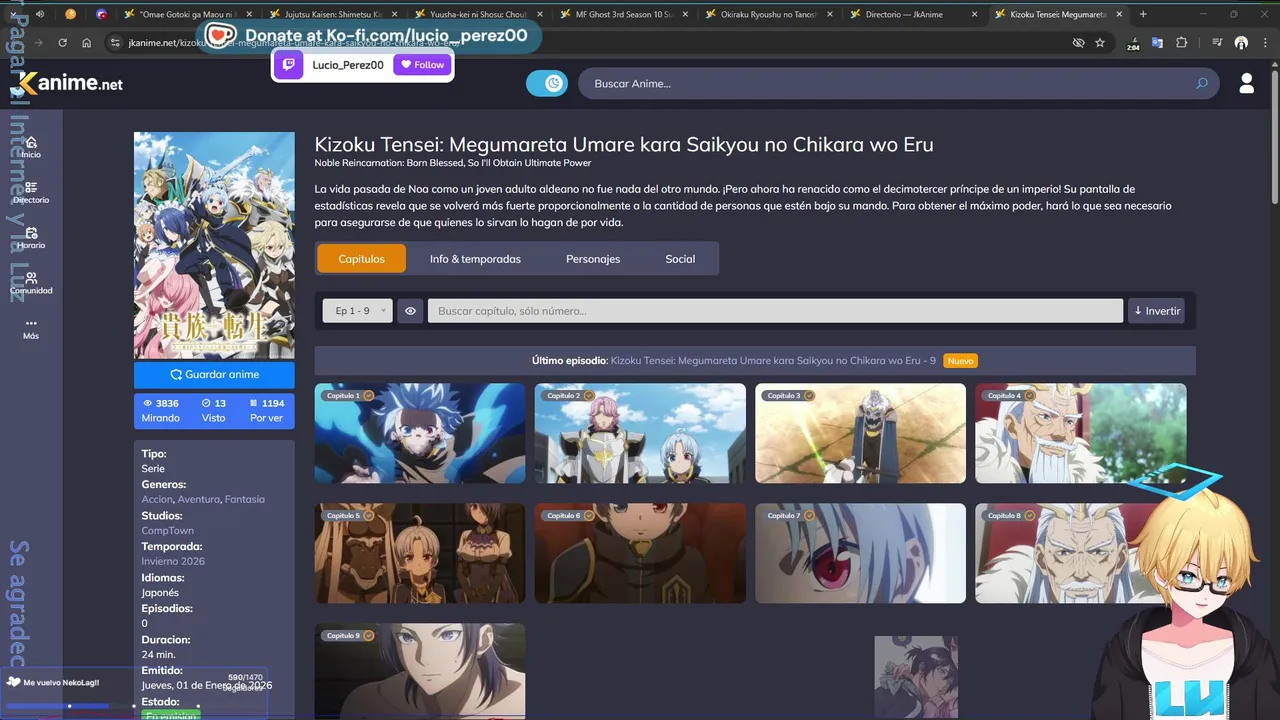Toggle watched checkmark on Capítulo 7
The width and height of the screenshot is (1280, 720).
pyautogui.click(x=809, y=516)
